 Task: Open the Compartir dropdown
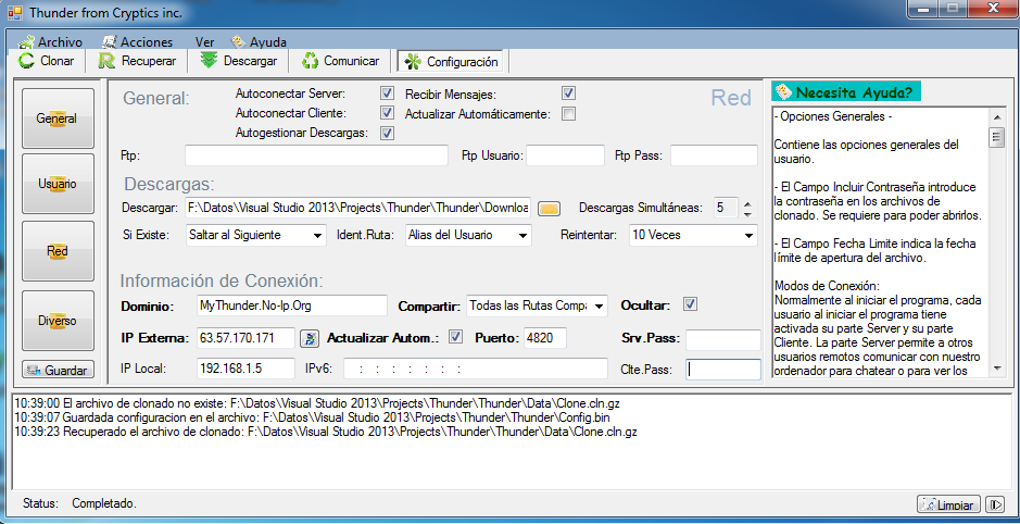pyautogui.click(x=599, y=306)
